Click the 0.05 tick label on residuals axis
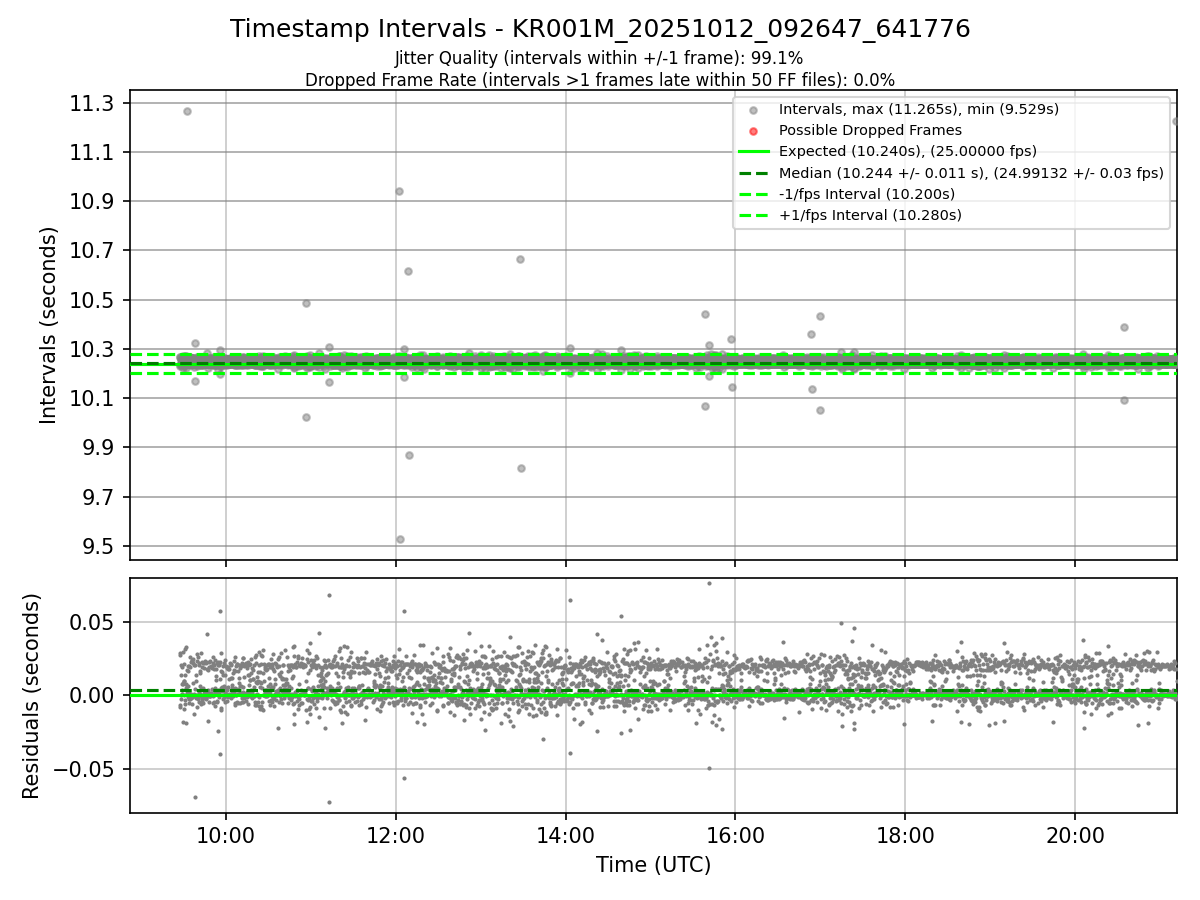This screenshot has width=1200, height=900. (x=94, y=622)
